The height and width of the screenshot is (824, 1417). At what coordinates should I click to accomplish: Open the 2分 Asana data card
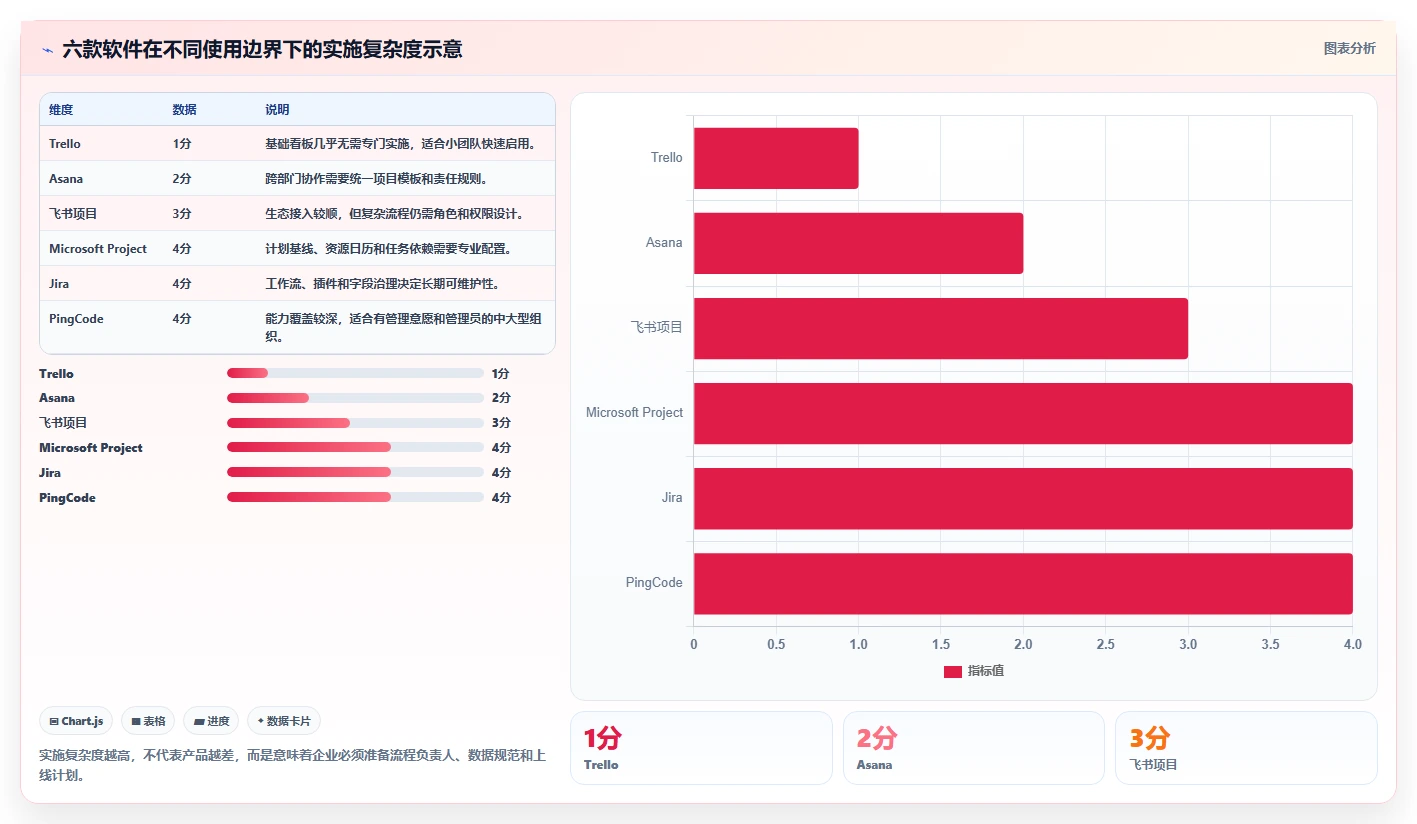tap(974, 748)
